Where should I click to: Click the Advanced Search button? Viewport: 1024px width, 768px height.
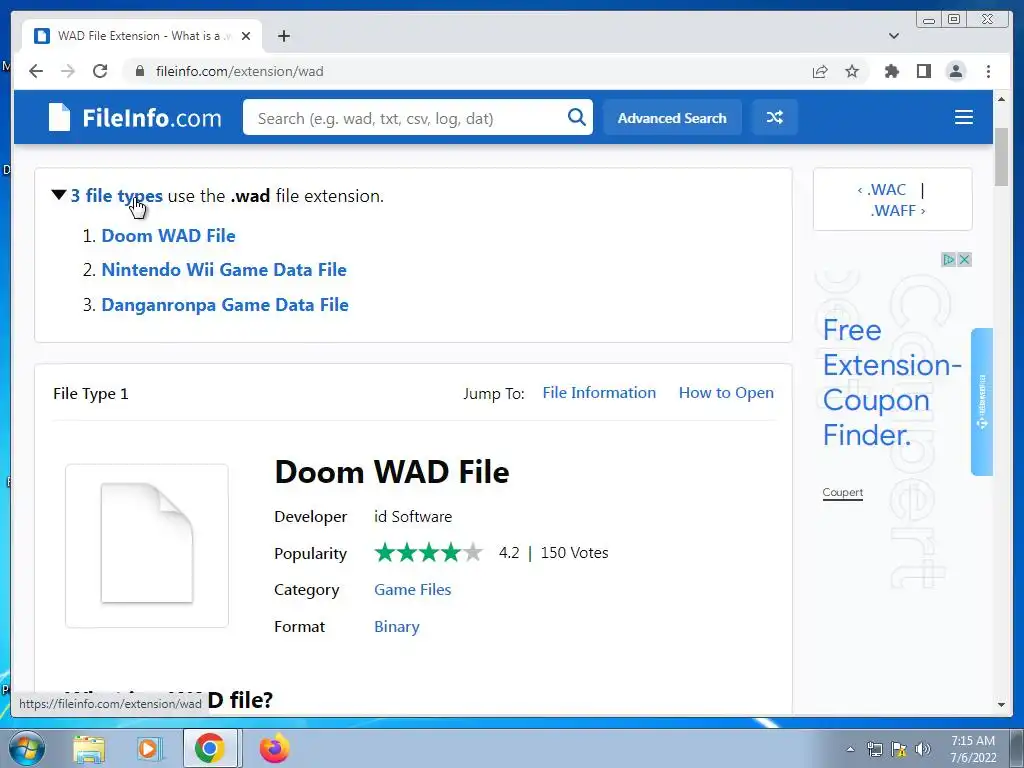coord(672,118)
